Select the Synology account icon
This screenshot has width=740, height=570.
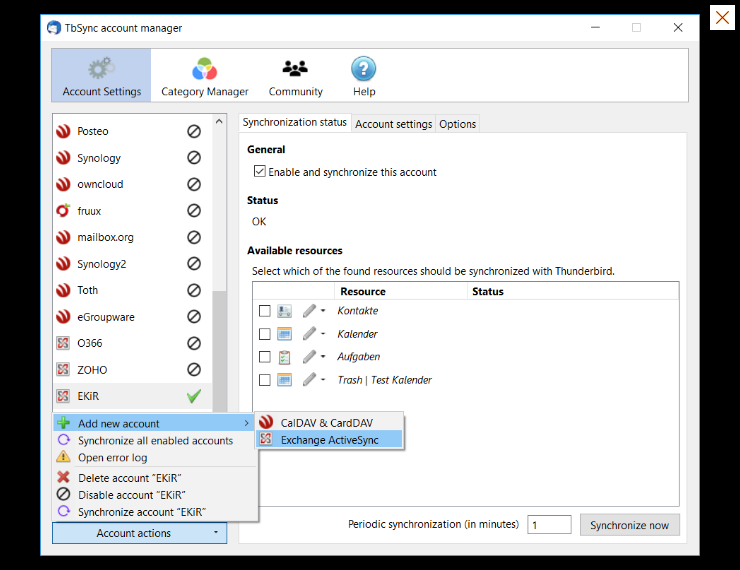coord(63,158)
